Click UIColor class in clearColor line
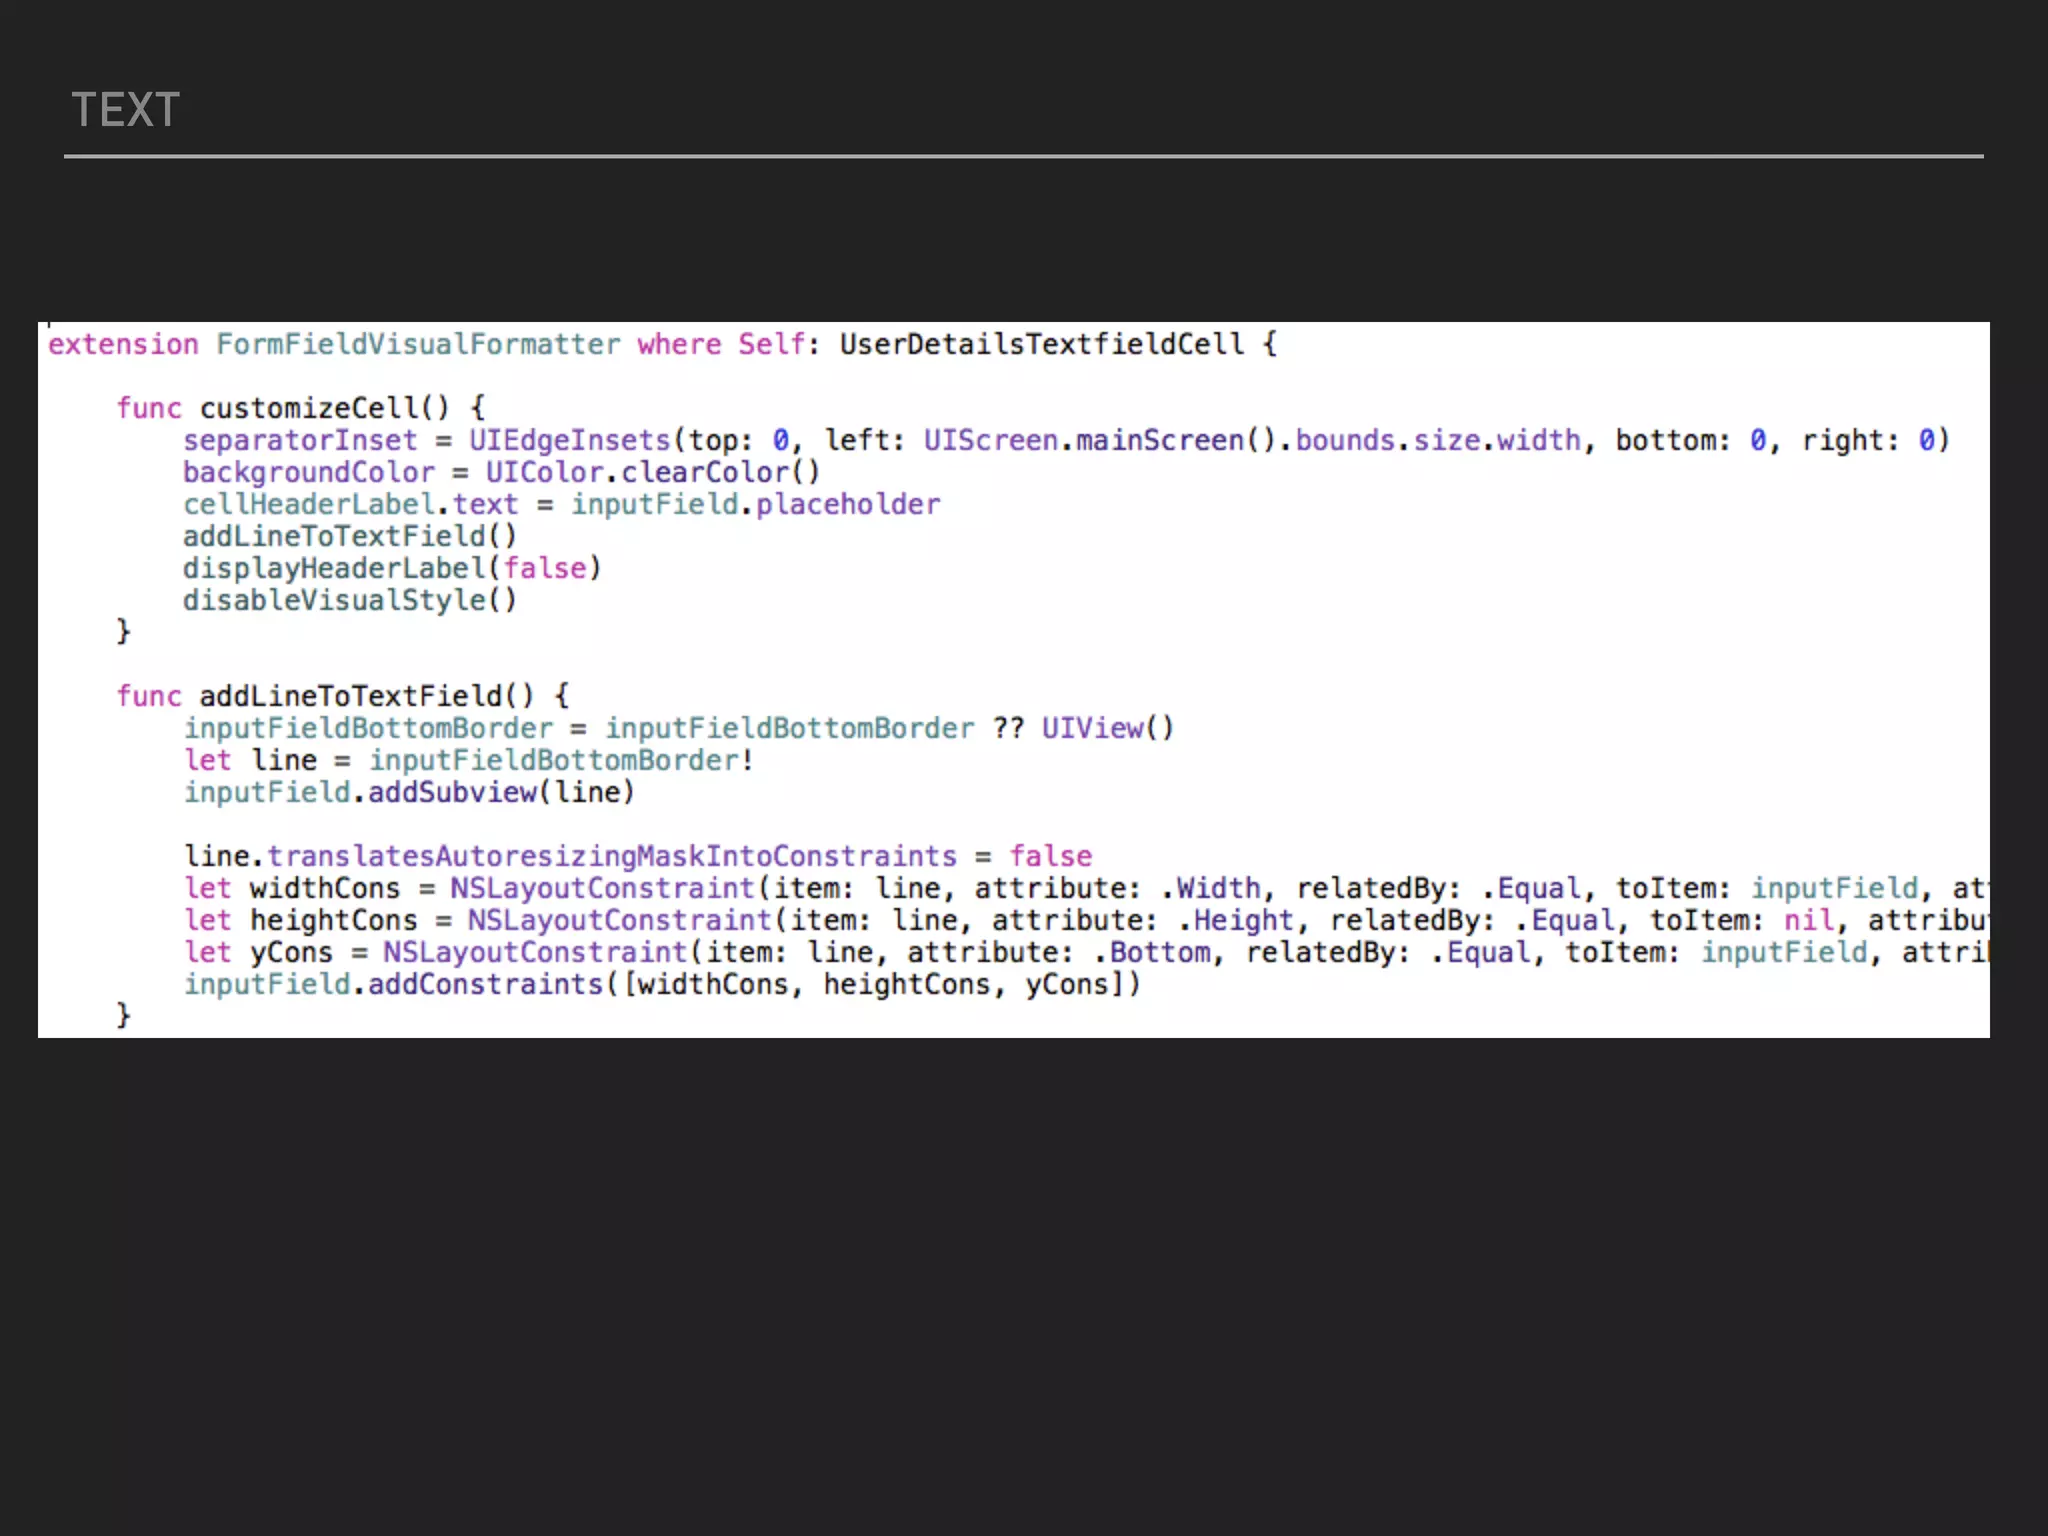This screenshot has height=1536, width=2048. tap(544, 472)
